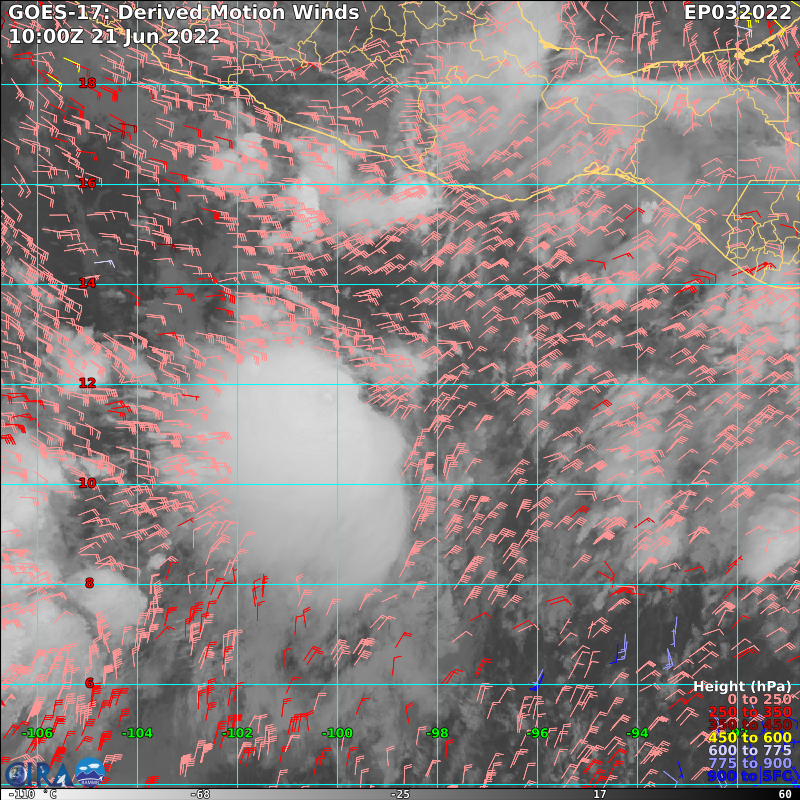The image size is (800, 800).
Task: Select the '10:00Z 21 Jun 2022' timestamp
Action: pyautogui.click(x=114, y=36)
